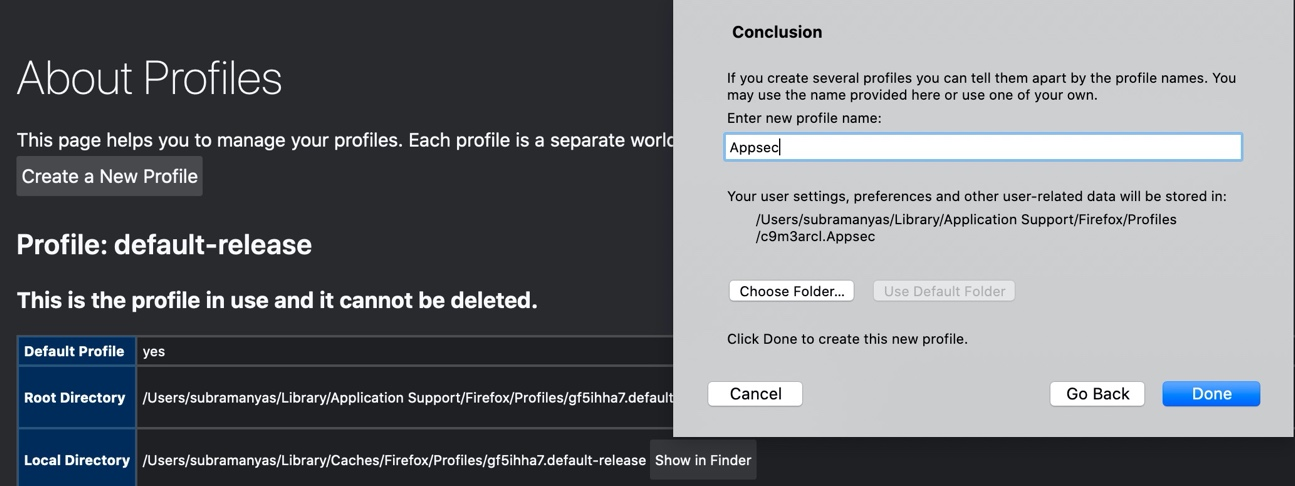
Task: Click the Create a New Profile button
Action: point(109,176)
